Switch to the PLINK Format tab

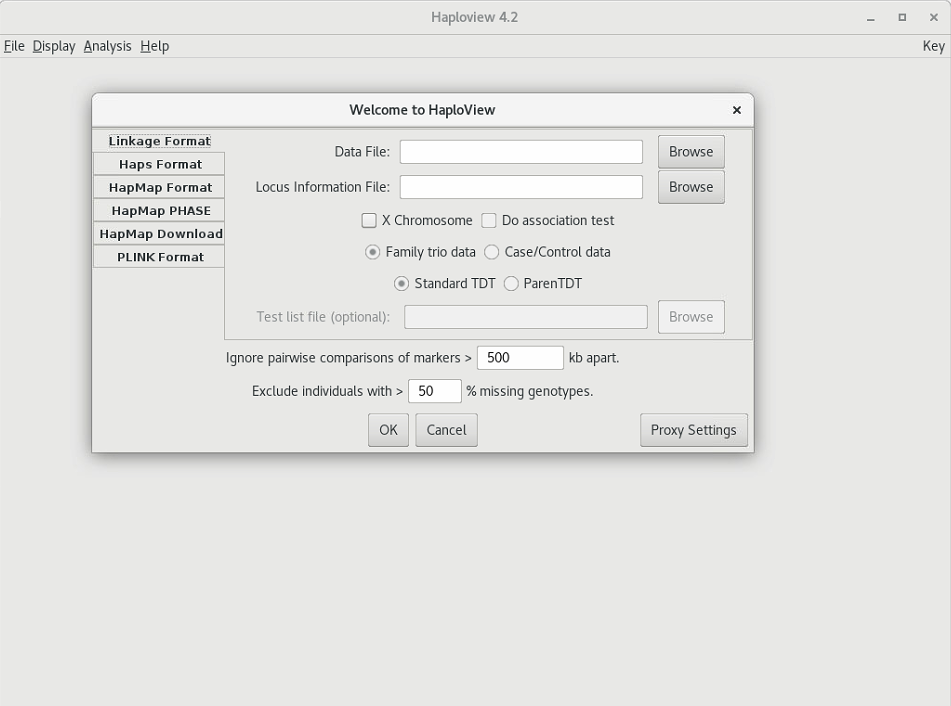tap(160, 257)
